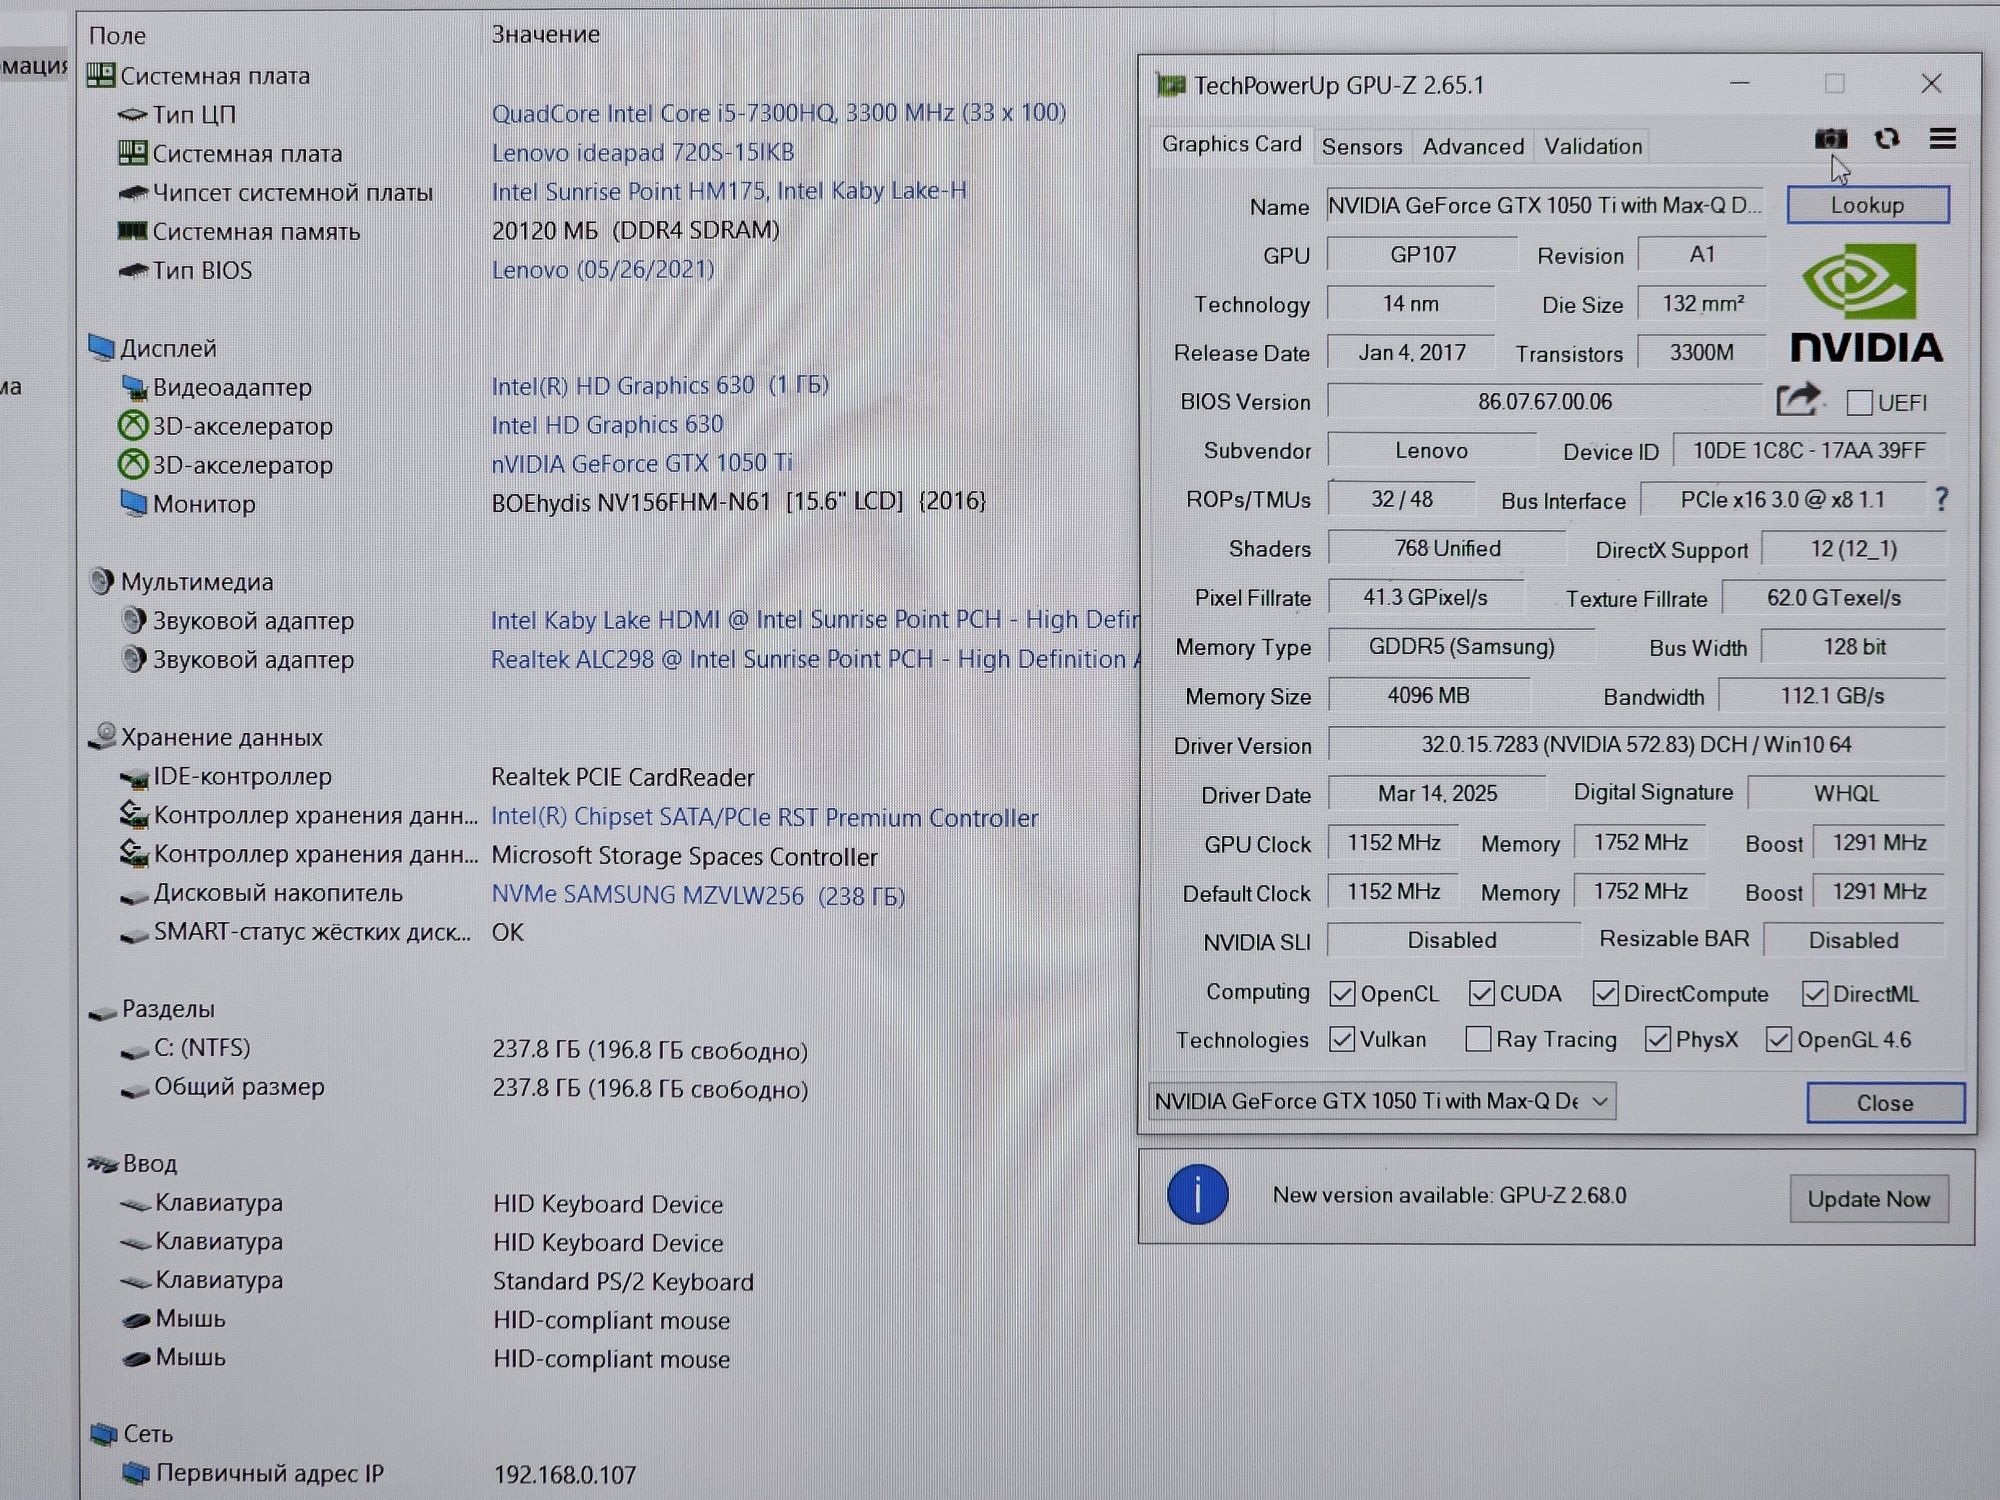
Task: Click the blue info icon in update notice
Action: click(1197, 1194)
